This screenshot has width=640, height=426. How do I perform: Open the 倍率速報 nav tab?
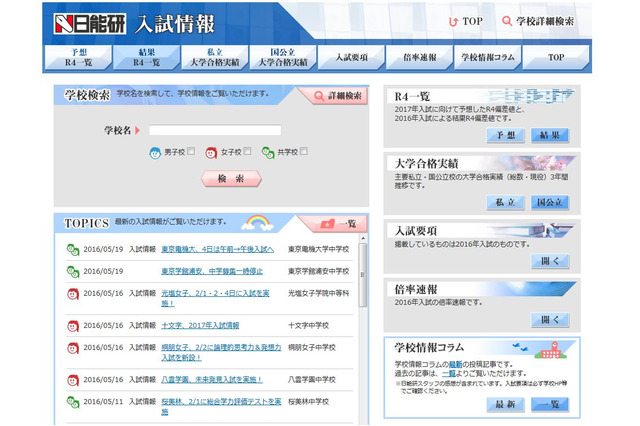pos(419,58)
